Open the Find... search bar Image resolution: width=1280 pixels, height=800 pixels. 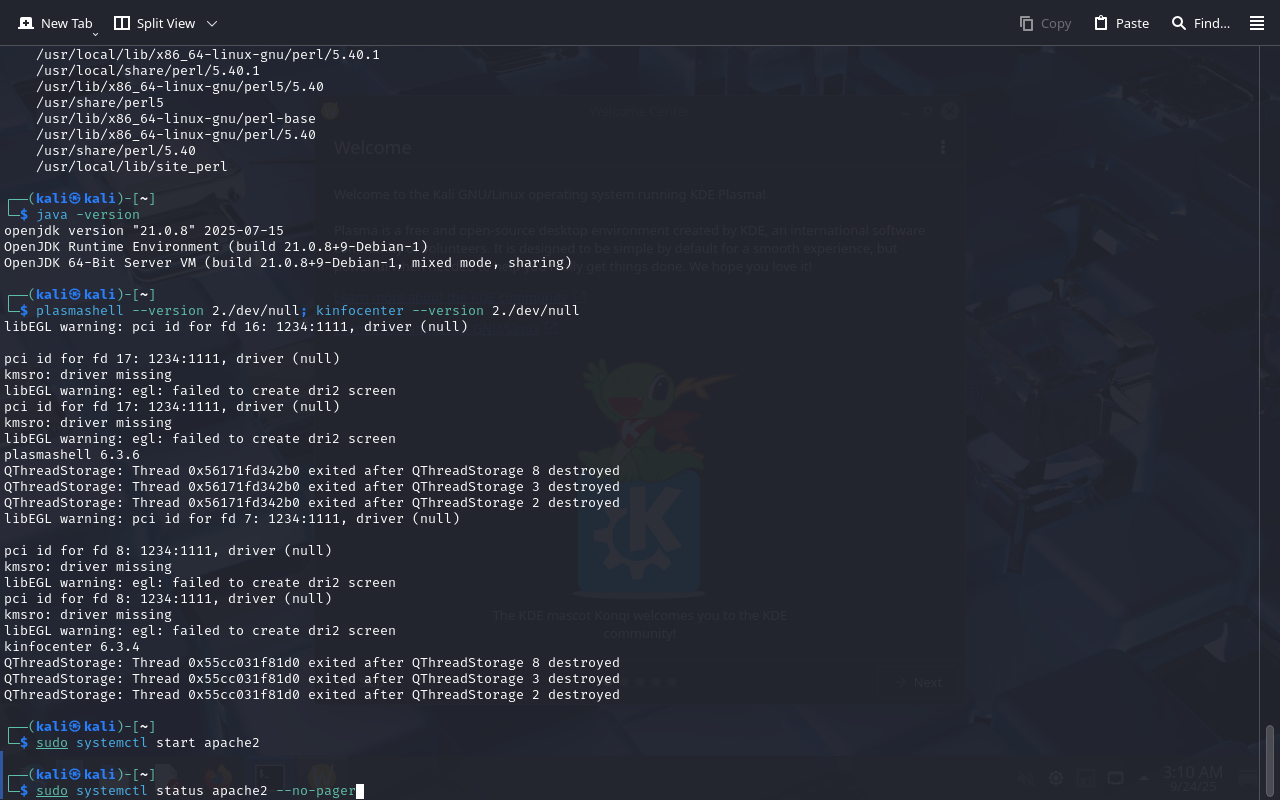(x=1200, y=23)
